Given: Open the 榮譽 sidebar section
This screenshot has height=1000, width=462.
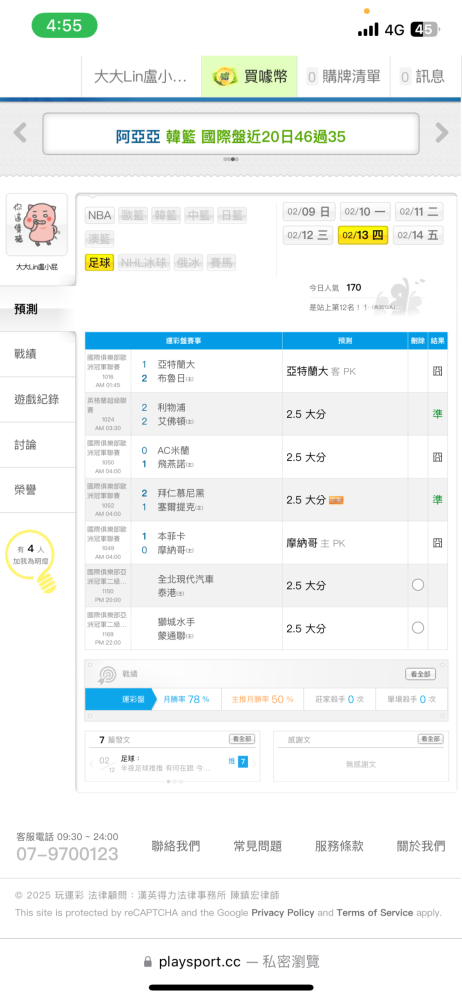Looking at the screenshot, I should pyautogui.click(x=38, y=490).
